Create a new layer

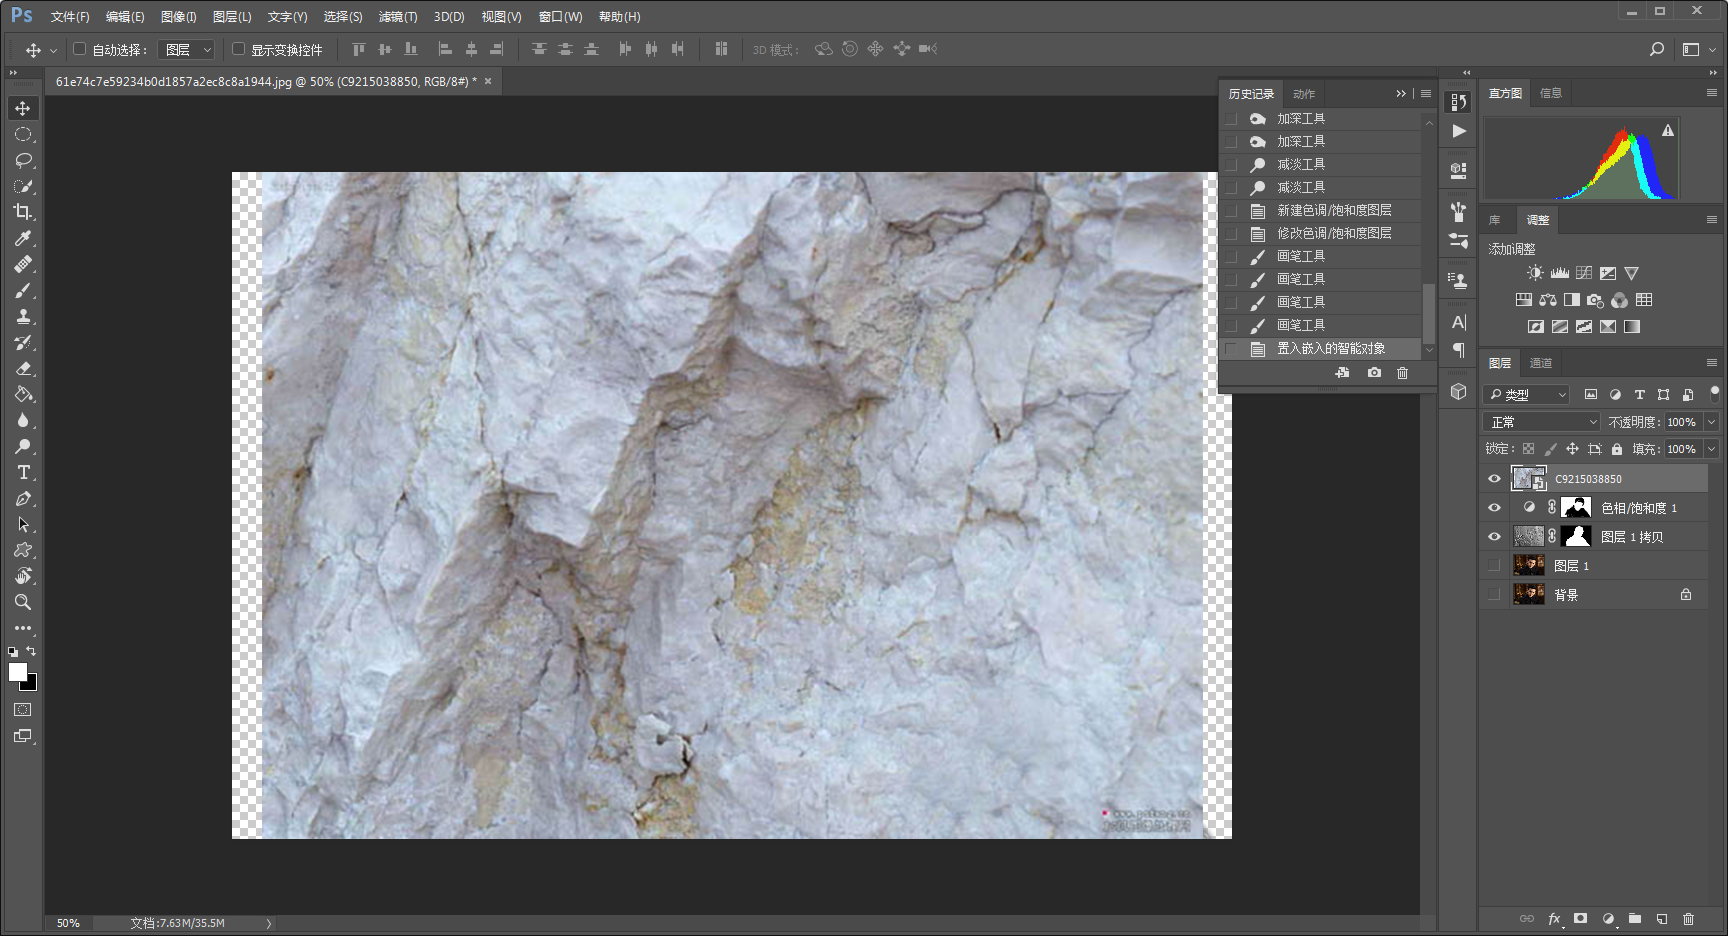click(x=1661, y=918)
